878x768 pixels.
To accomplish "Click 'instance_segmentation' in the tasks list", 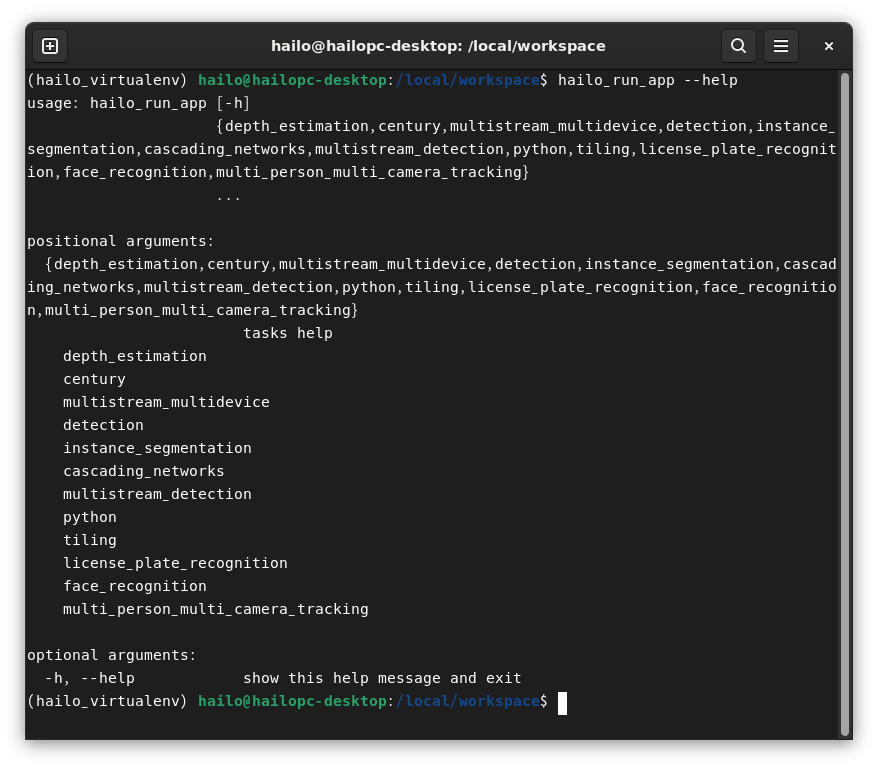I will click(x=157, y=448).
